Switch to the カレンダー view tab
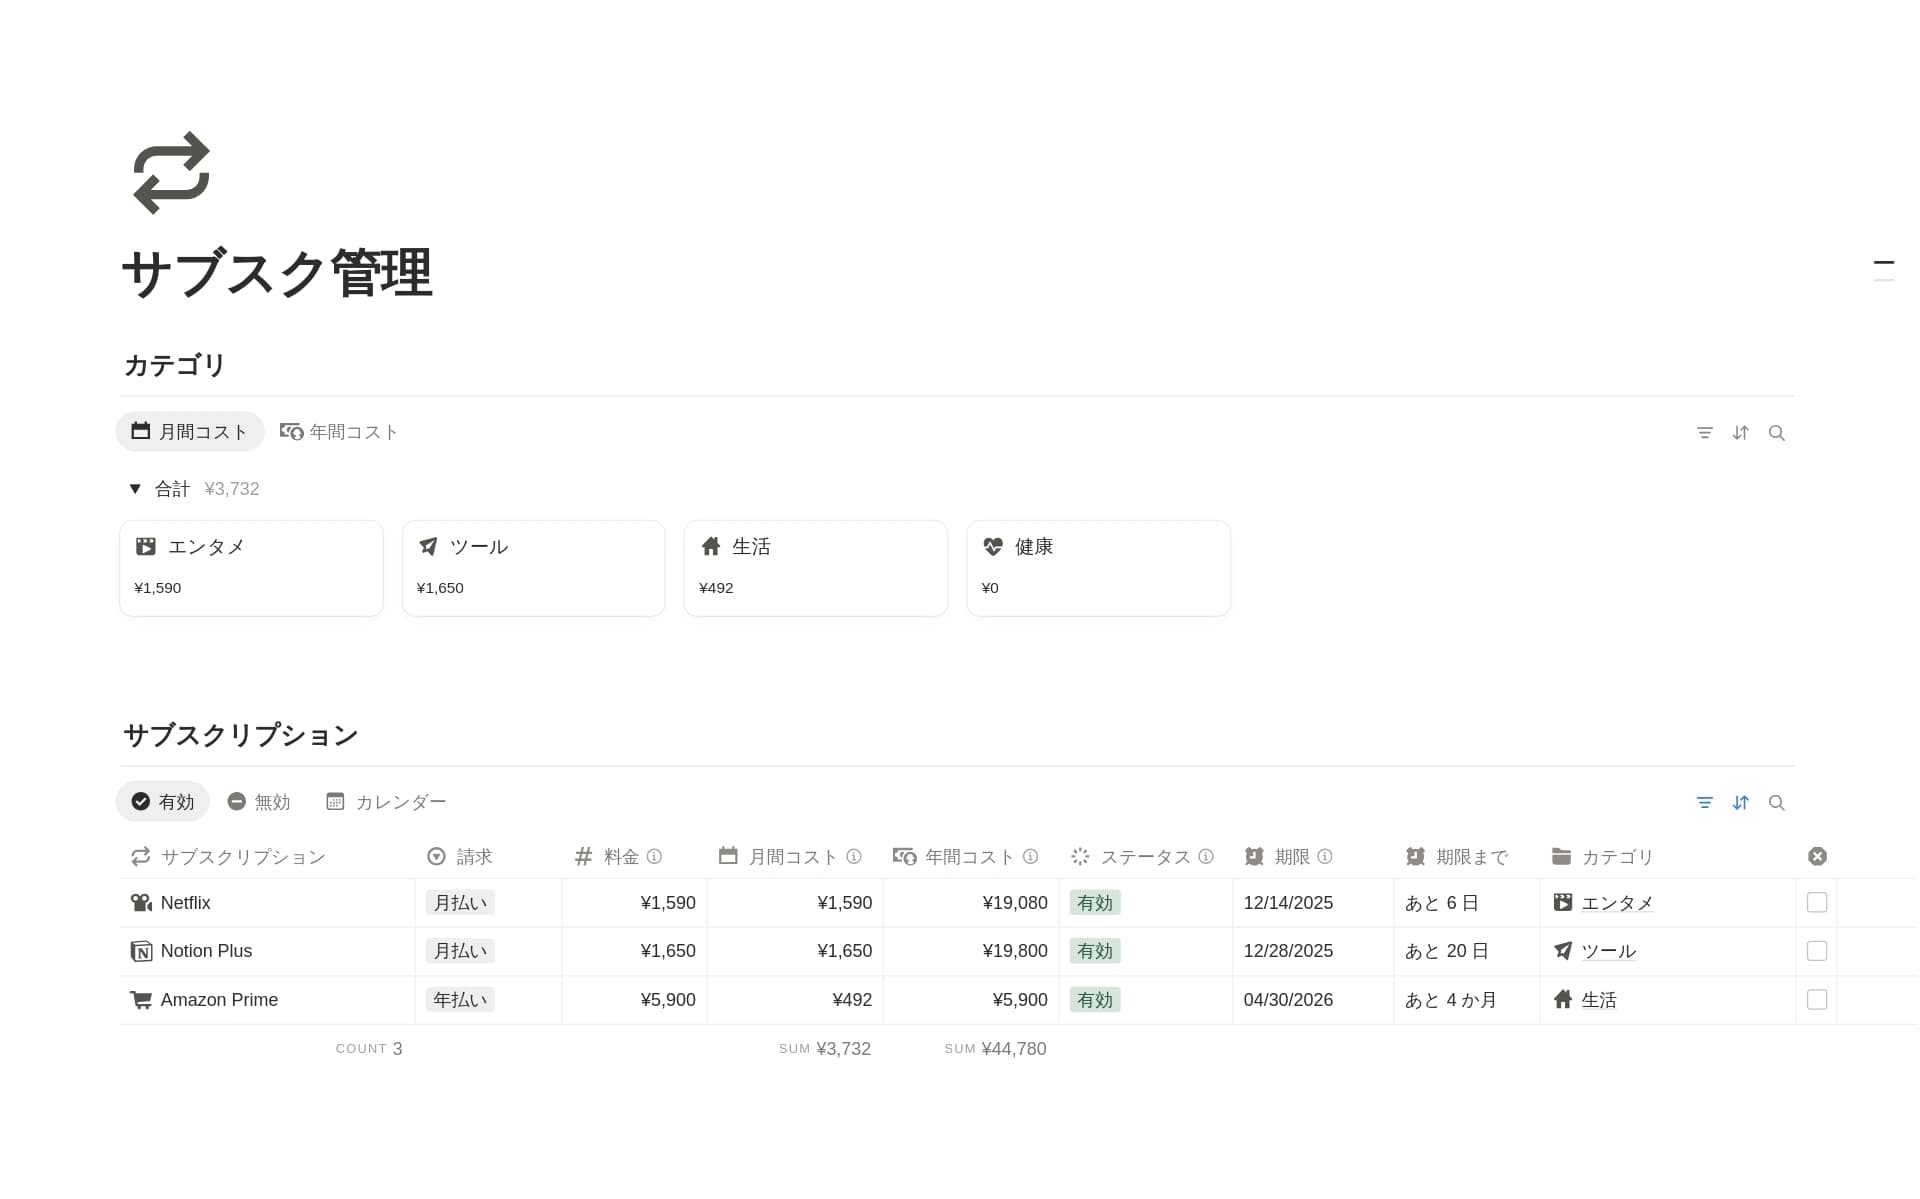The height and width of the screenshot is (1199, 1920). (387, 802)
